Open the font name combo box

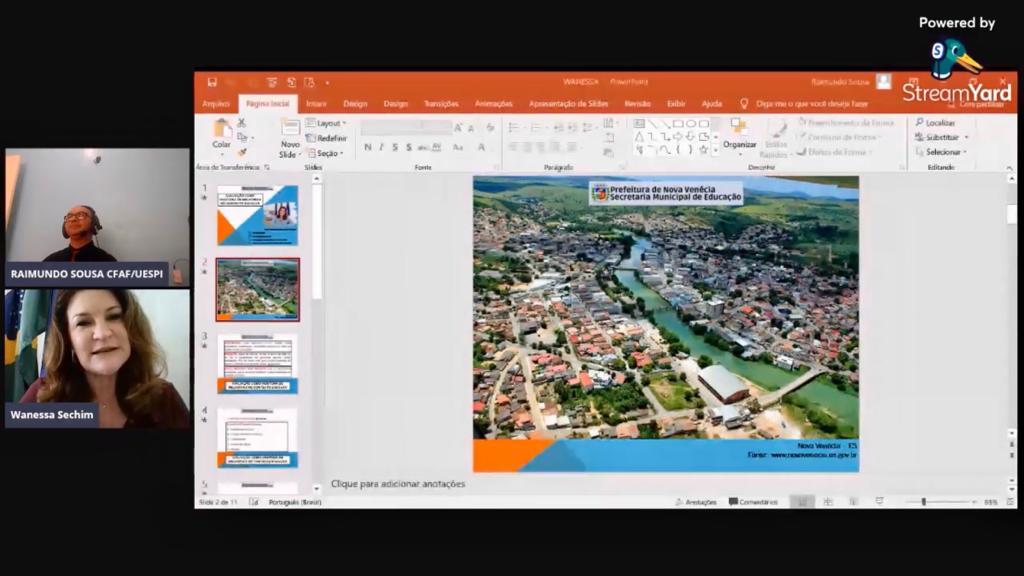[391, 126]
